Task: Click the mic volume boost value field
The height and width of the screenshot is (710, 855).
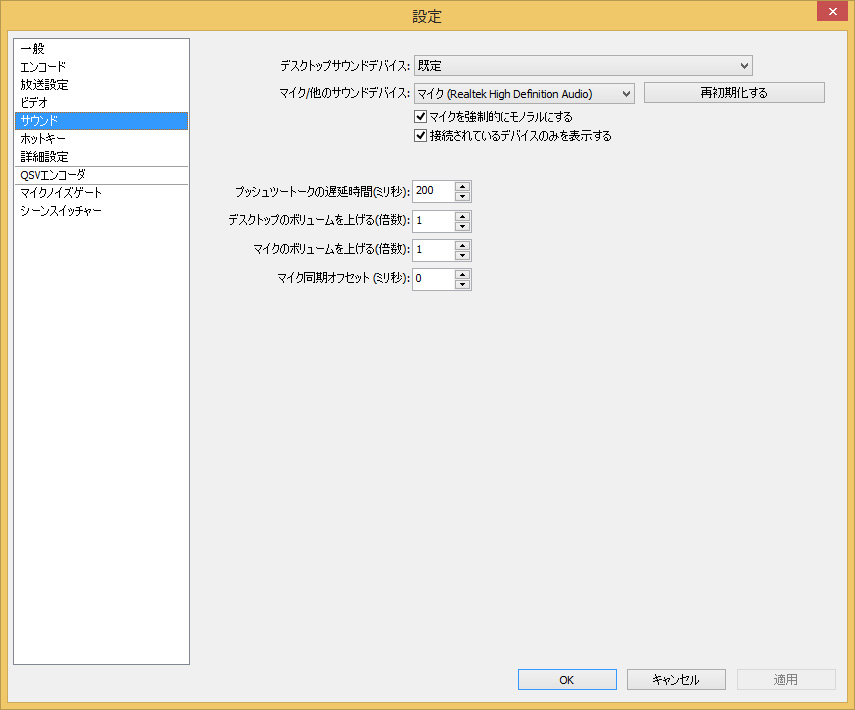Action: pyautogui.click(x=433, y=250)
